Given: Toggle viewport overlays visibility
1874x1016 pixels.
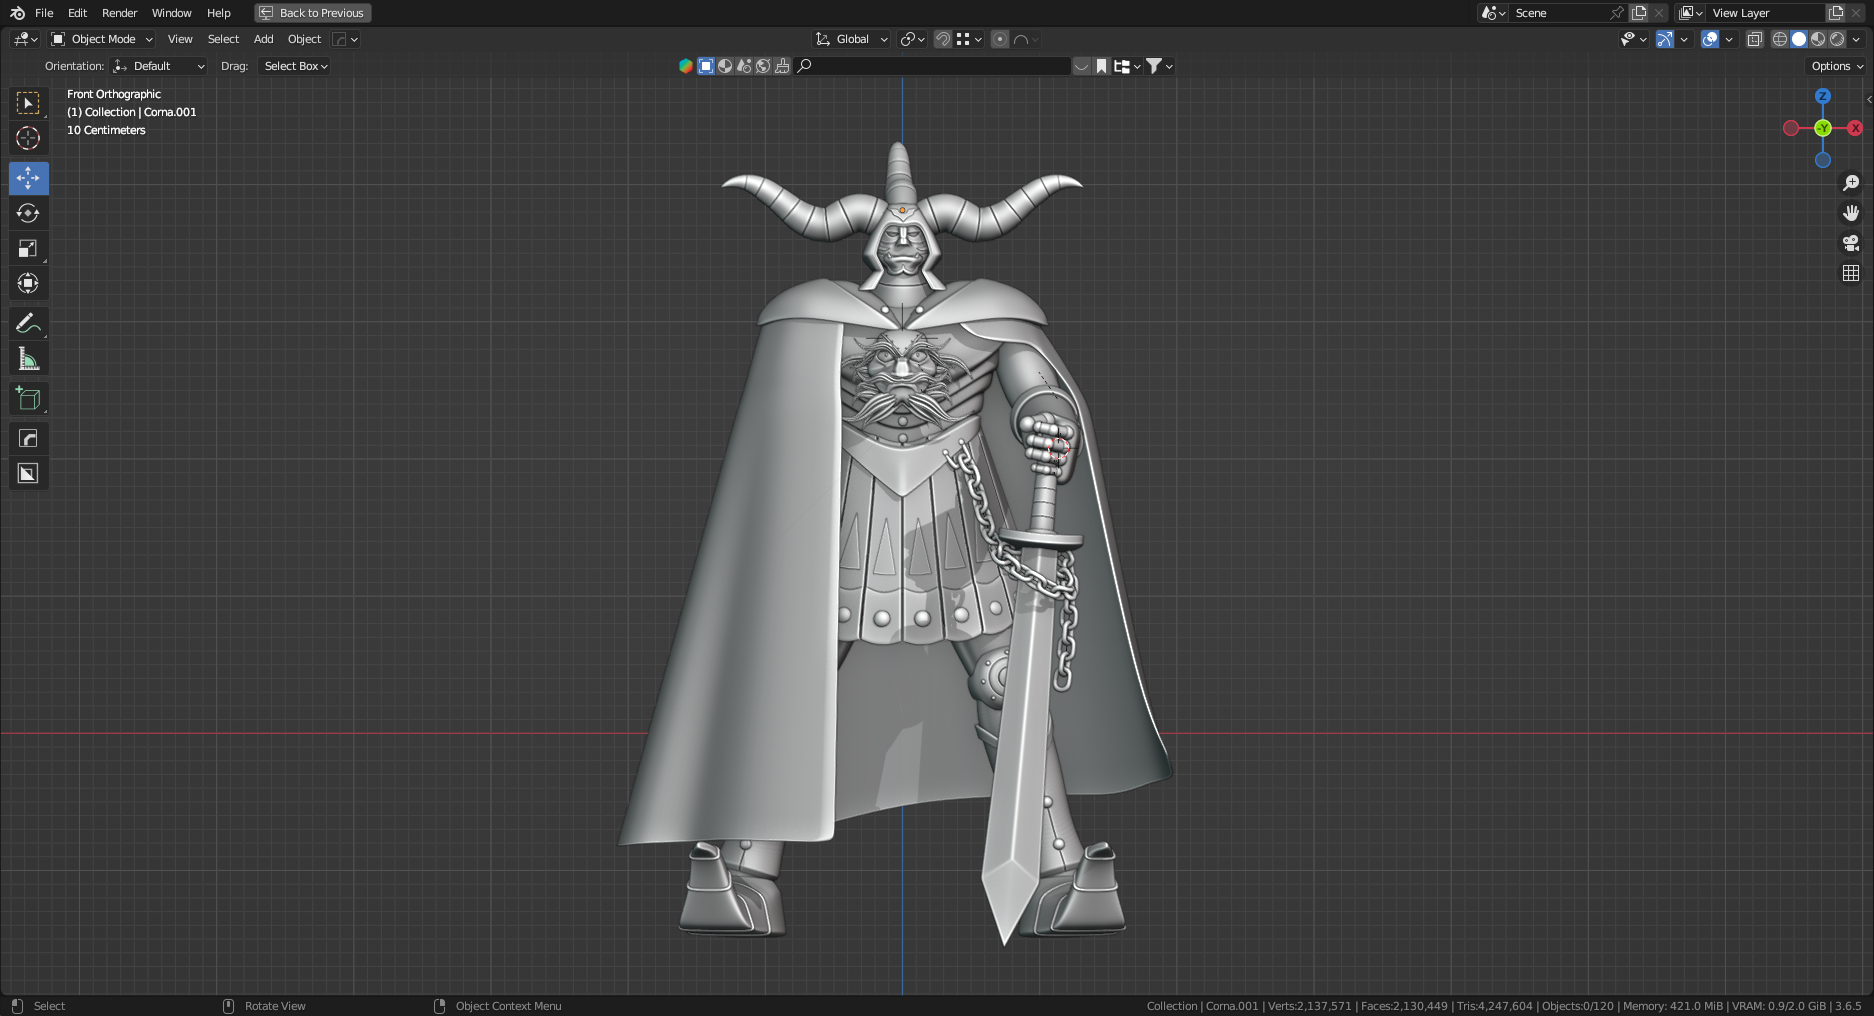Looking at the screenshot, I should coord(1710,39).
